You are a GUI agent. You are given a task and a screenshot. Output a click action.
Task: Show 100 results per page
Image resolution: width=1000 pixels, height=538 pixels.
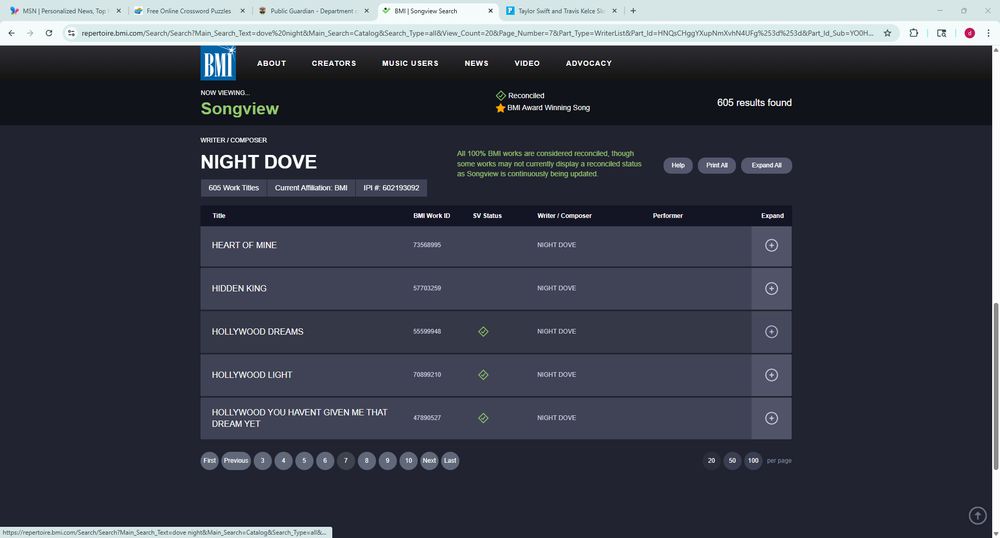(x=753, y=460)
